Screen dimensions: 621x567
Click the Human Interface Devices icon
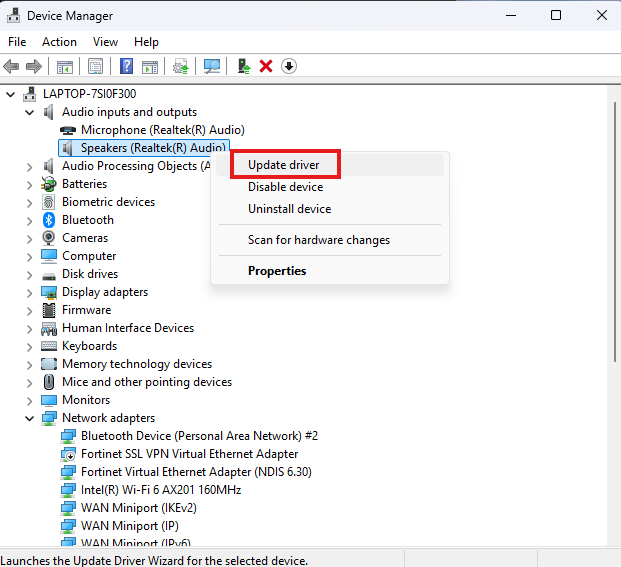click(49, 328)
